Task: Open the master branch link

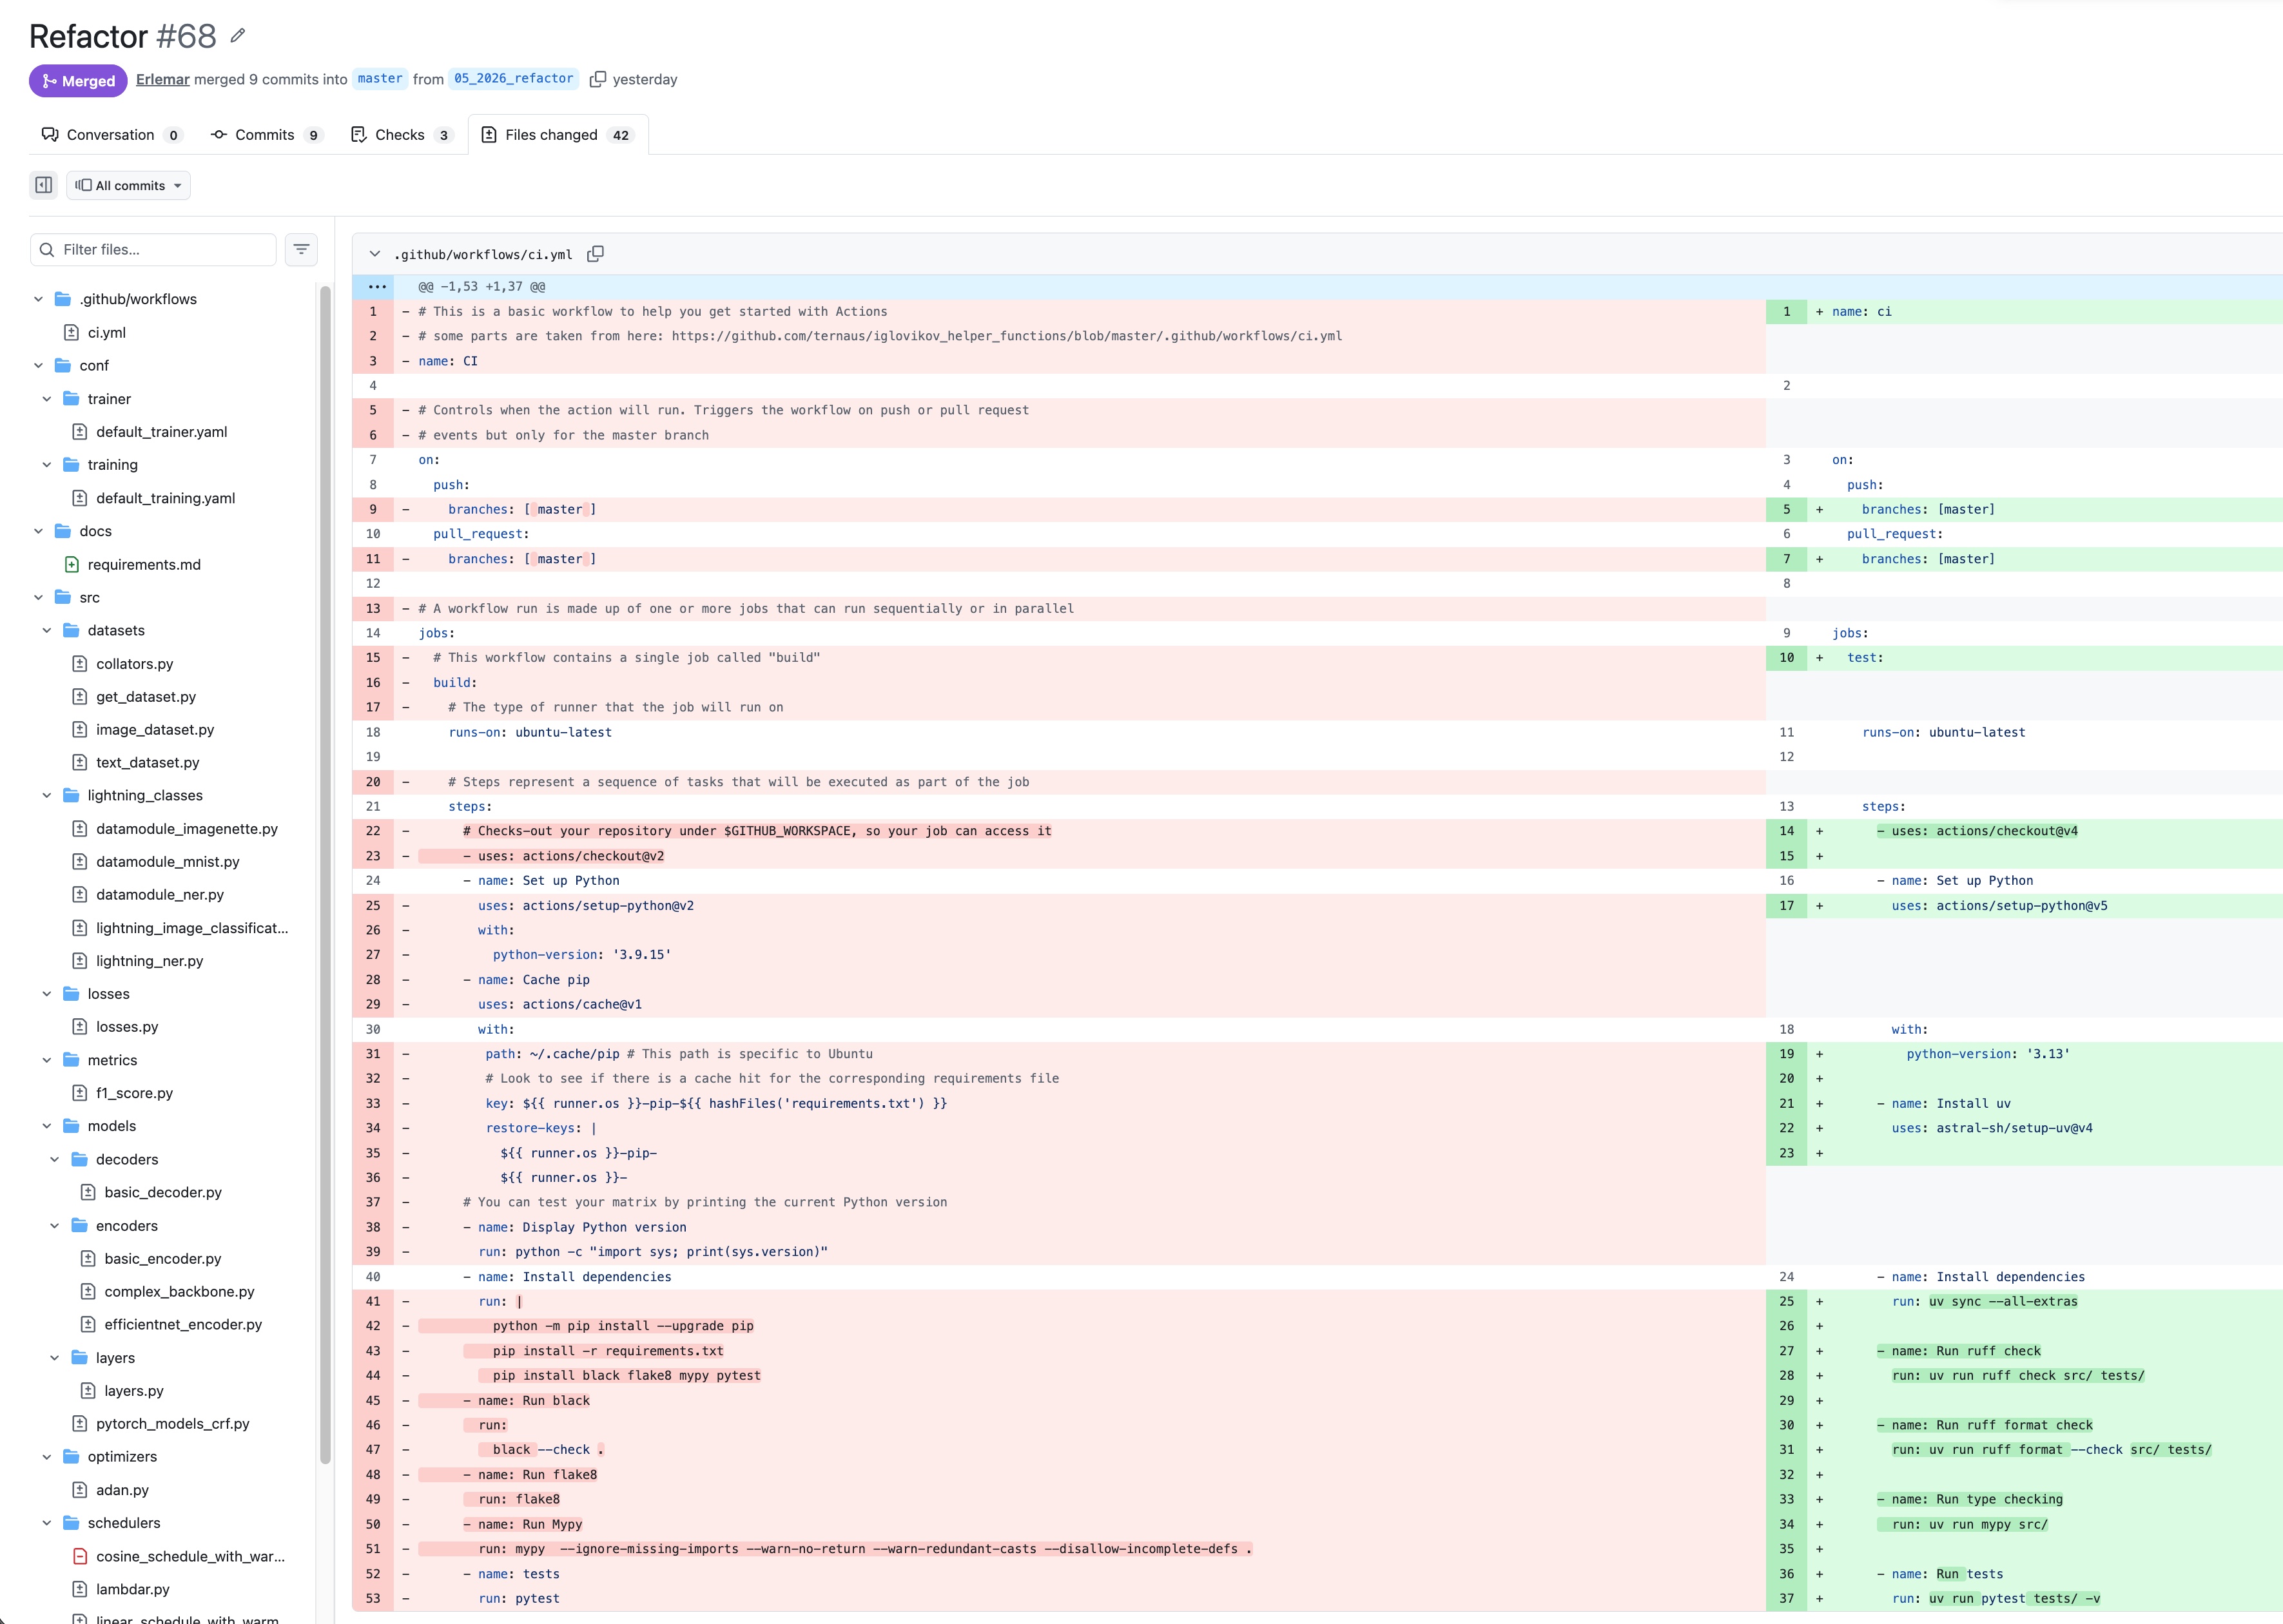Action: [380, 79]
